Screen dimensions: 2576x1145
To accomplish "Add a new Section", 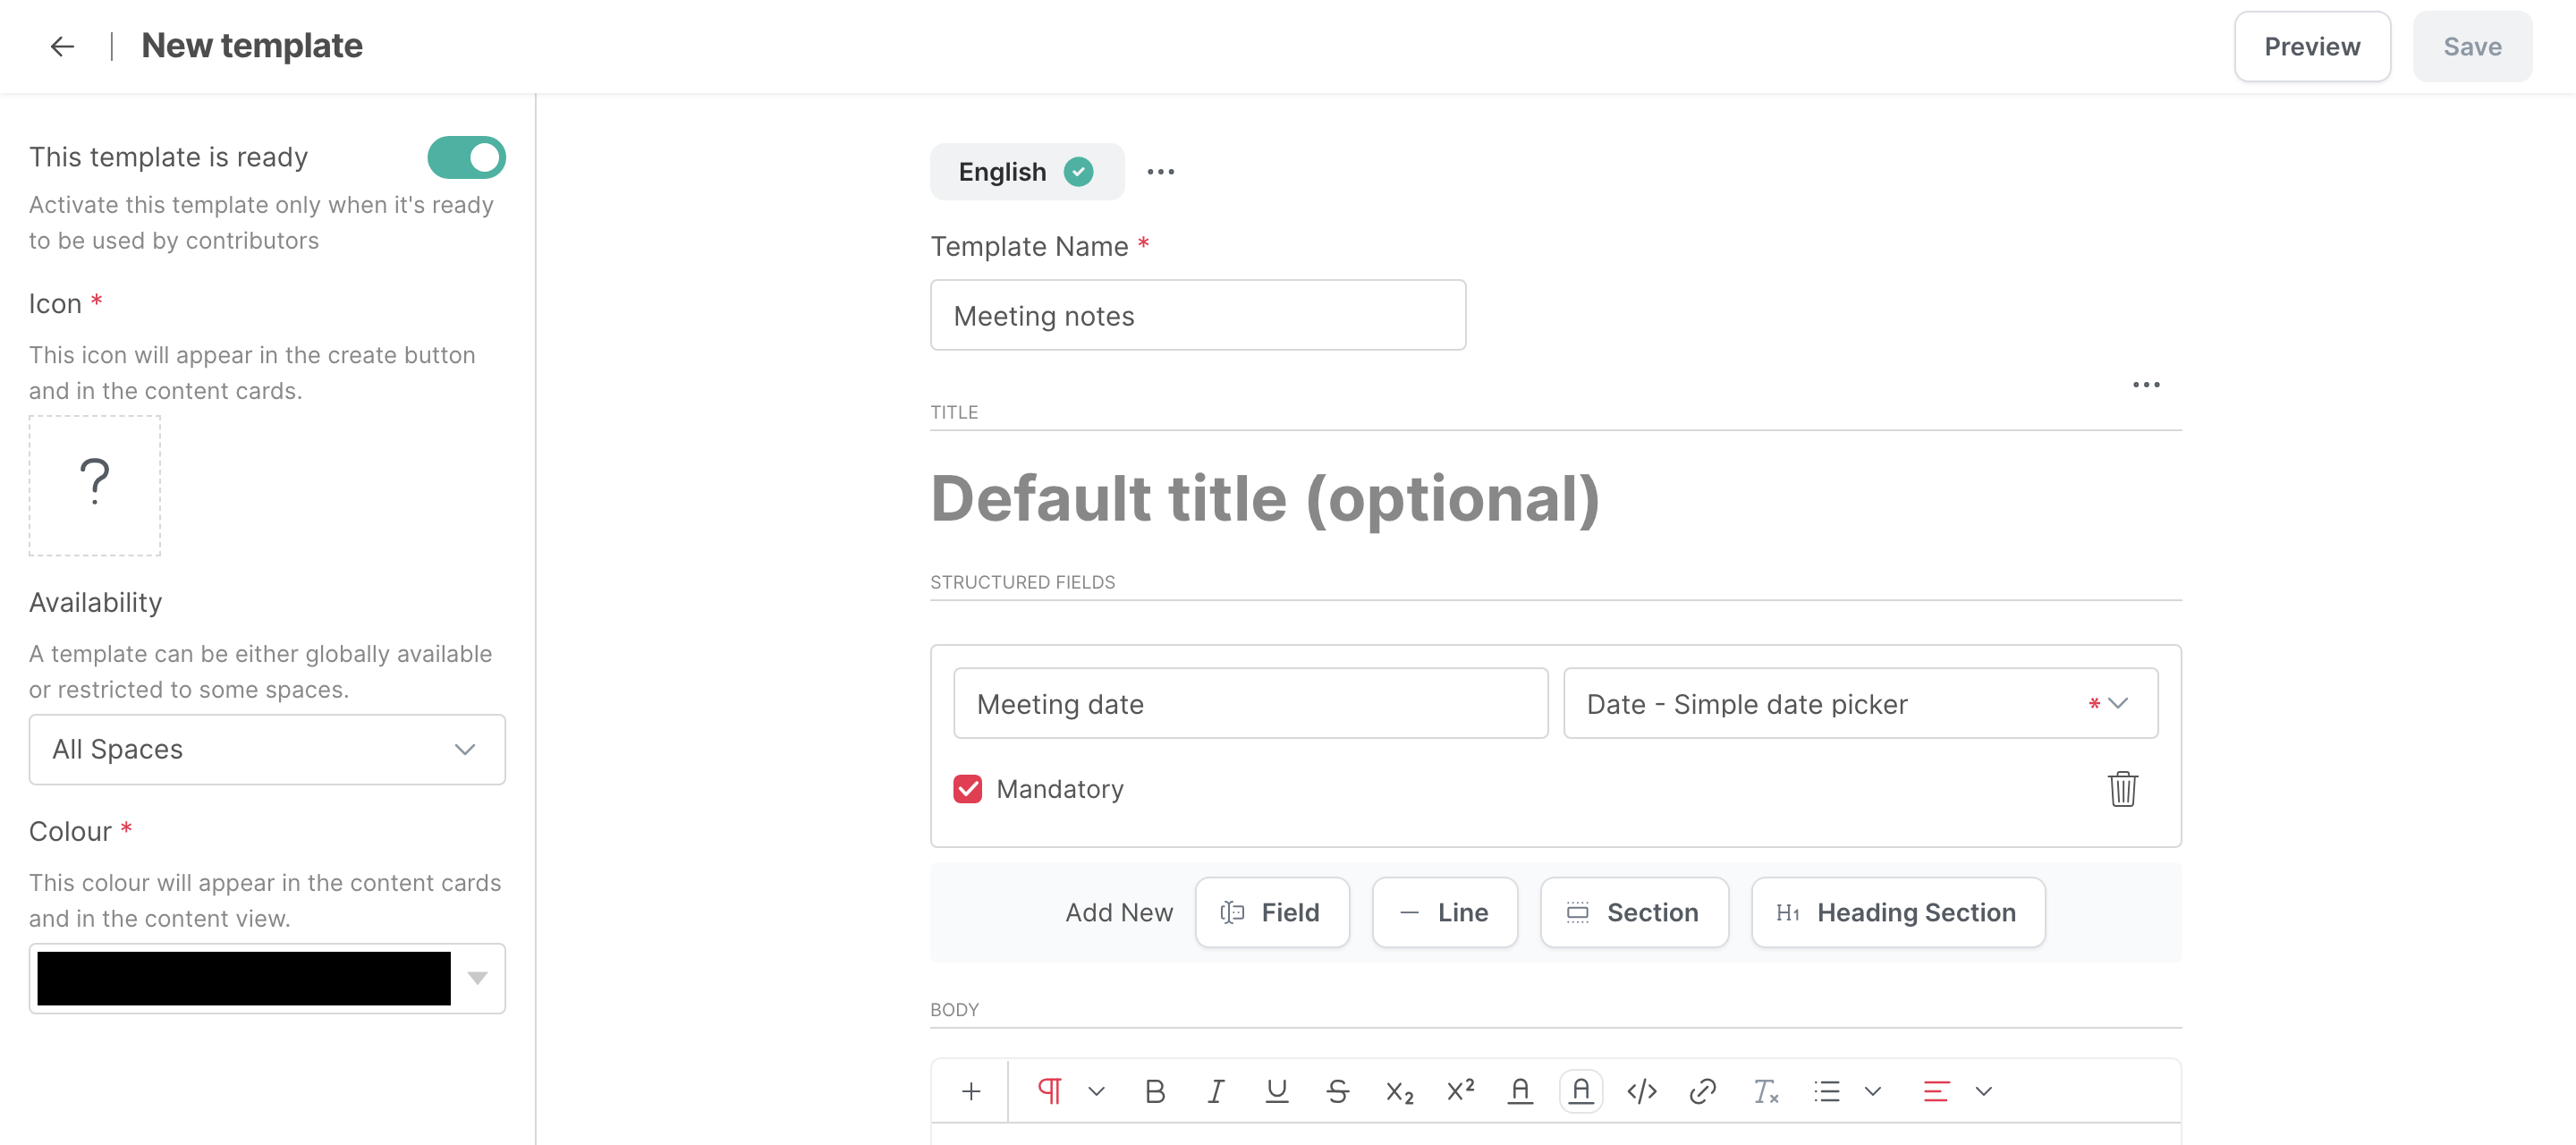I will 1634,912.
